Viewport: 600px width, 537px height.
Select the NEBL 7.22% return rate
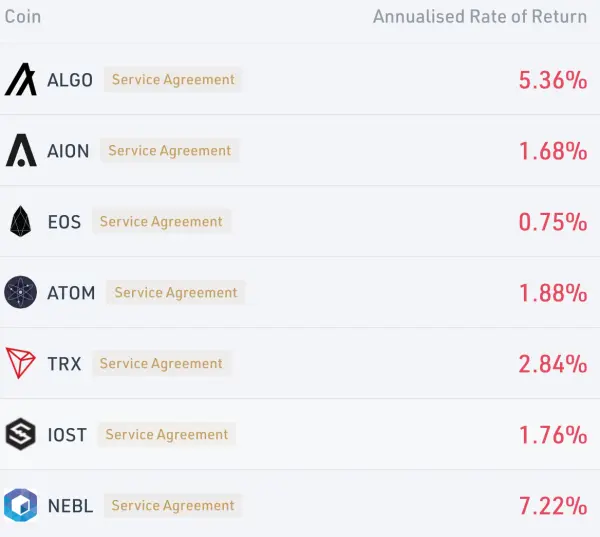coord(553,506)
